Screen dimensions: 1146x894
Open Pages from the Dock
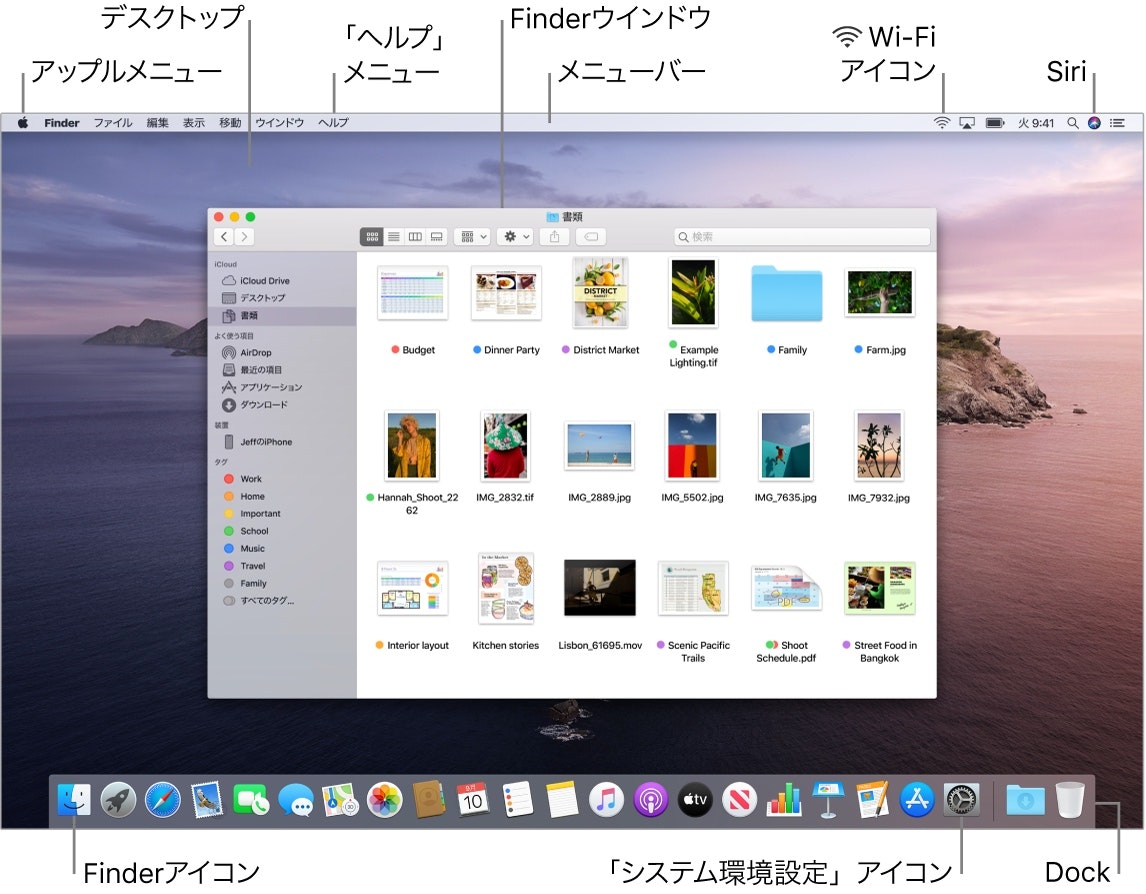coord(873,799)
